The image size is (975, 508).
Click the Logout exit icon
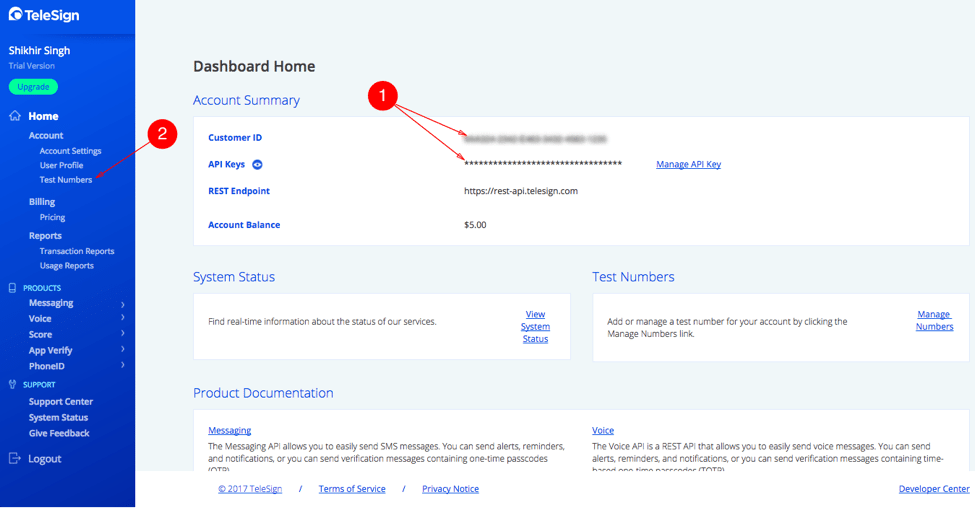tap(15, 458)
